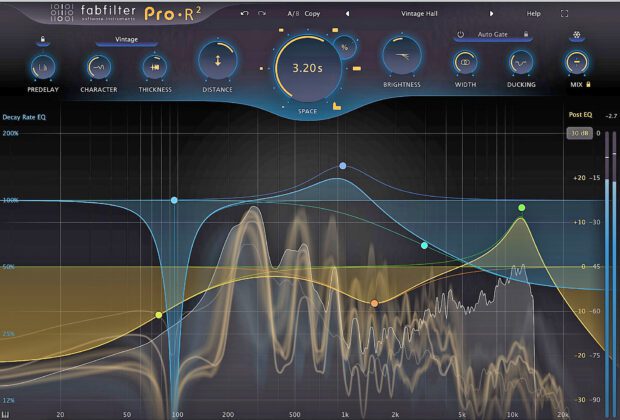The width and height of the screenshot is (620, 420).
Task: Select the yellow-green Post EQ low band point
Action: [159, 315]
